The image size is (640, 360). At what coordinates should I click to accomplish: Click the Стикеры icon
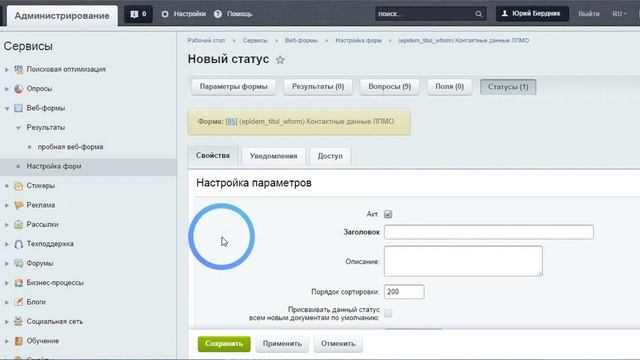tap(18, 186)
